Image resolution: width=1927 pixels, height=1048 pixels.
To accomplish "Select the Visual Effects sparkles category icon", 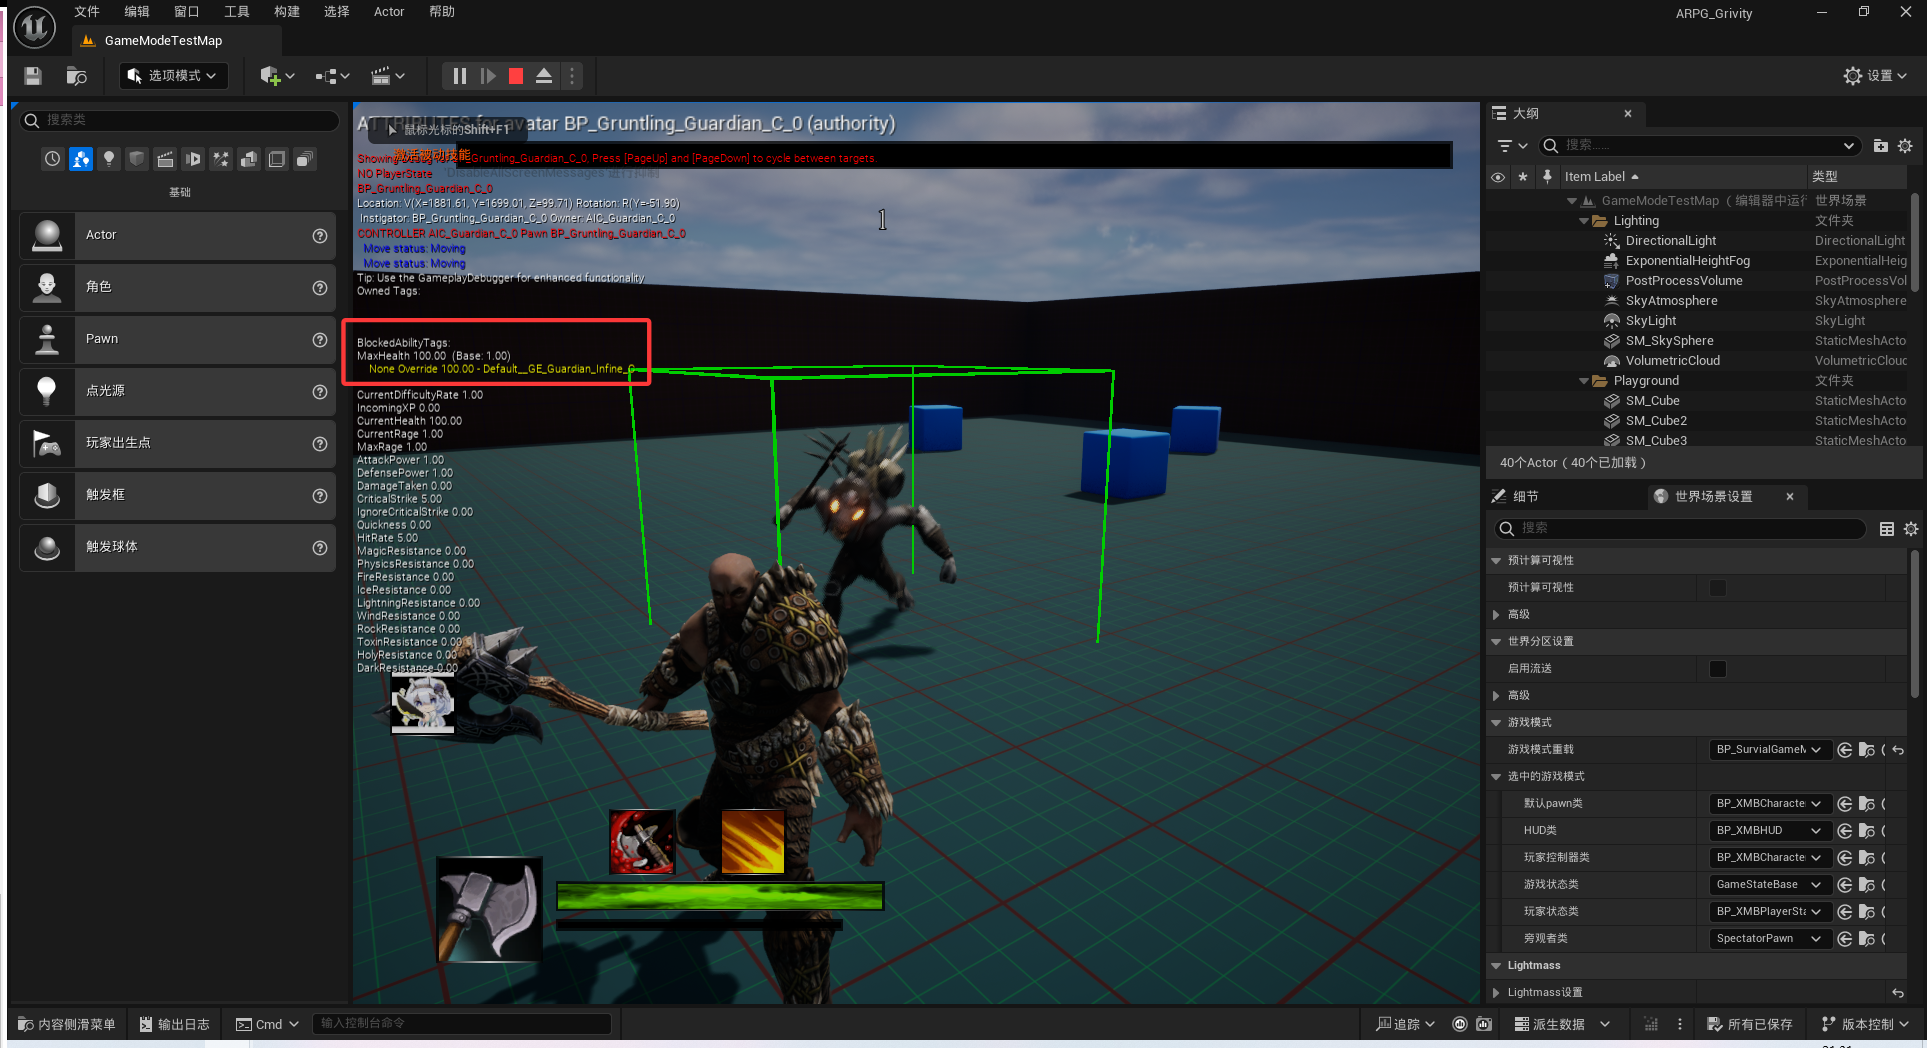I will (x=221, y=159).
